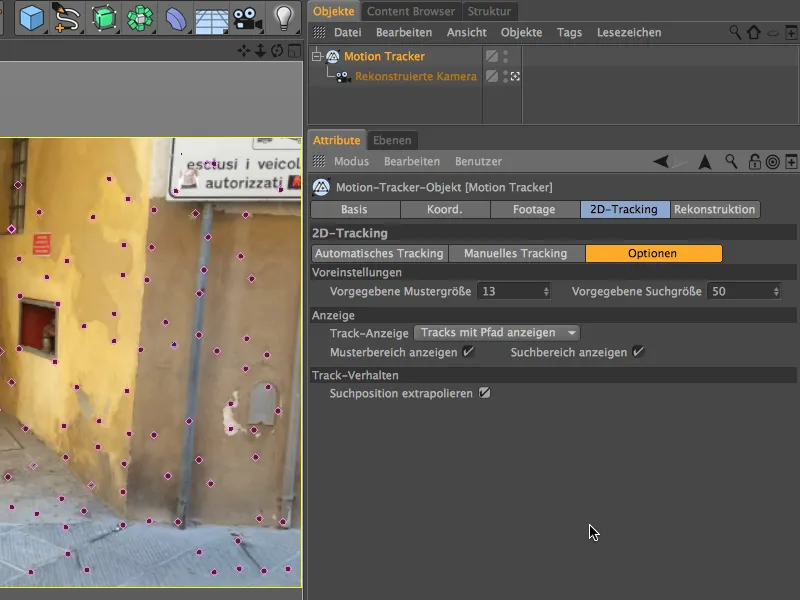800x600 pixels.
Task: Click Motion Tracker object icon in tree
Action: (333, 56)
